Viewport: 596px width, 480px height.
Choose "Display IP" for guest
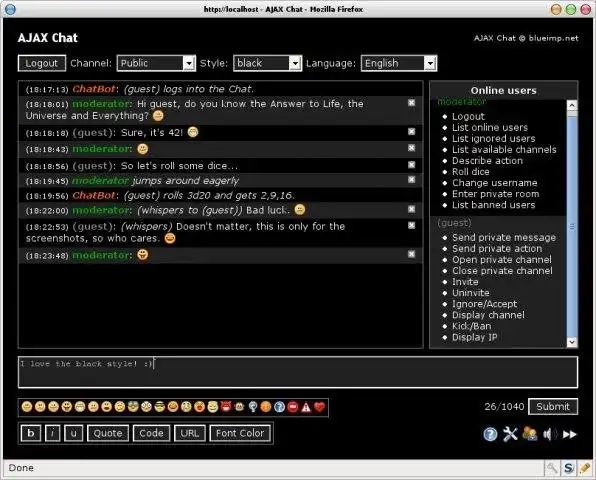coord(474,337)
